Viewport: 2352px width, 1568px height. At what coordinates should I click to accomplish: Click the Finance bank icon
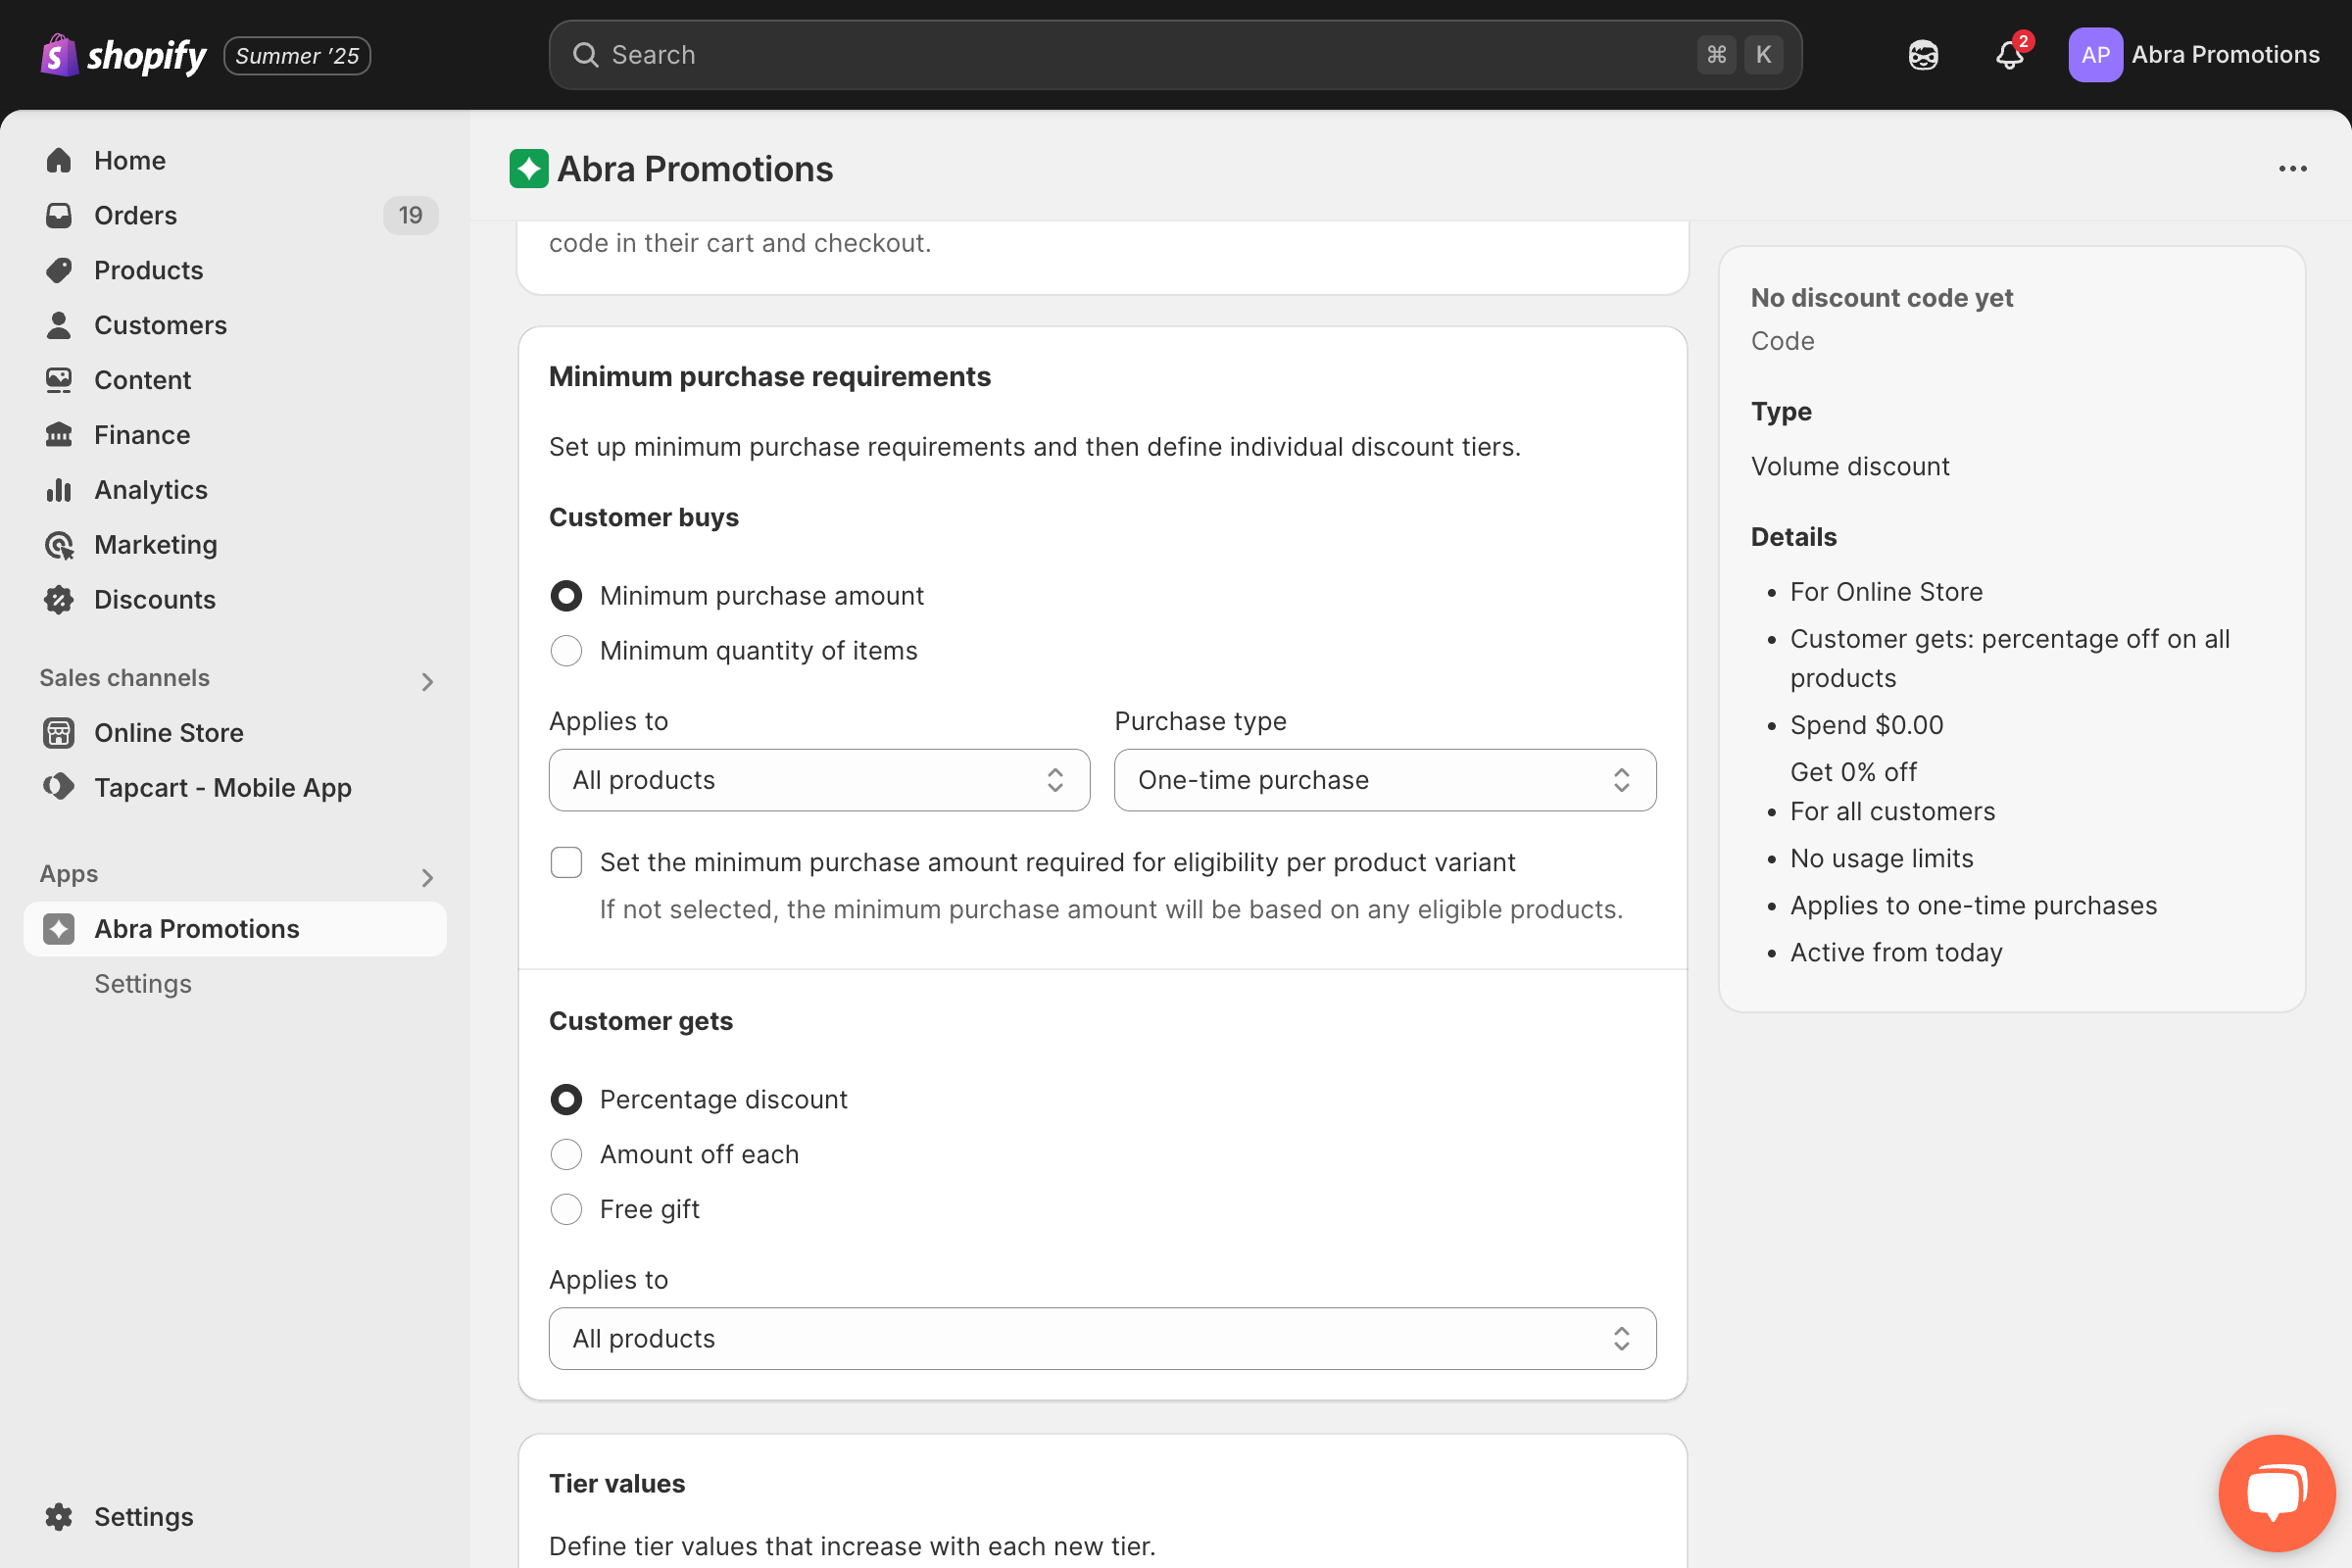click(x=59, y=435)
